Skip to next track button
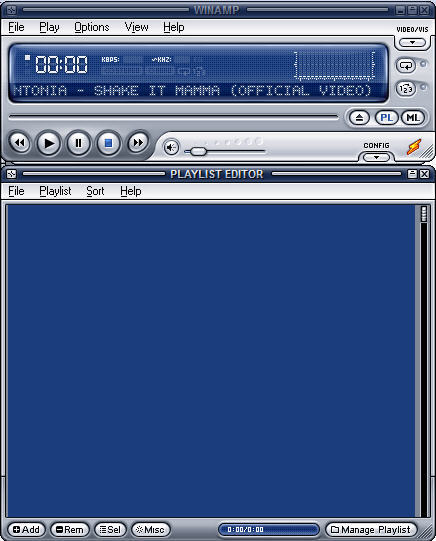The image size is (436, 541). click(x=138, y=142)
